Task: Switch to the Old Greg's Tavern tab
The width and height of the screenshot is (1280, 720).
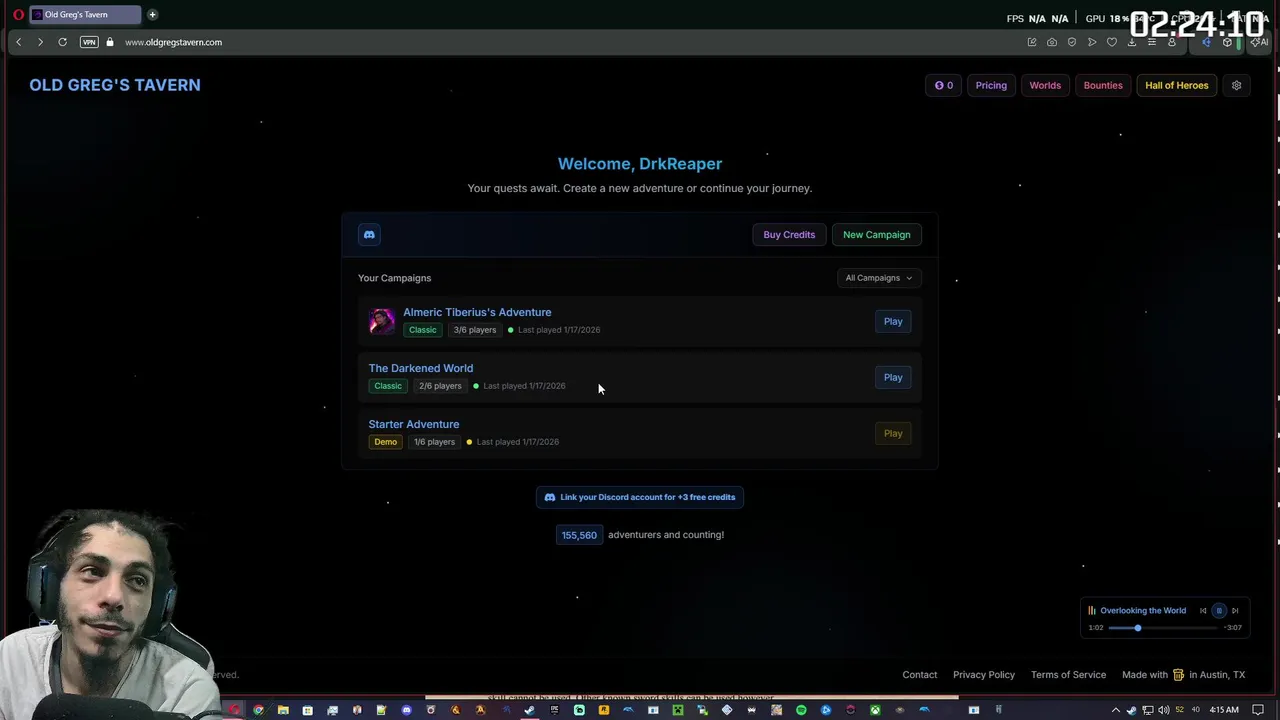Action: pos(84,15)
